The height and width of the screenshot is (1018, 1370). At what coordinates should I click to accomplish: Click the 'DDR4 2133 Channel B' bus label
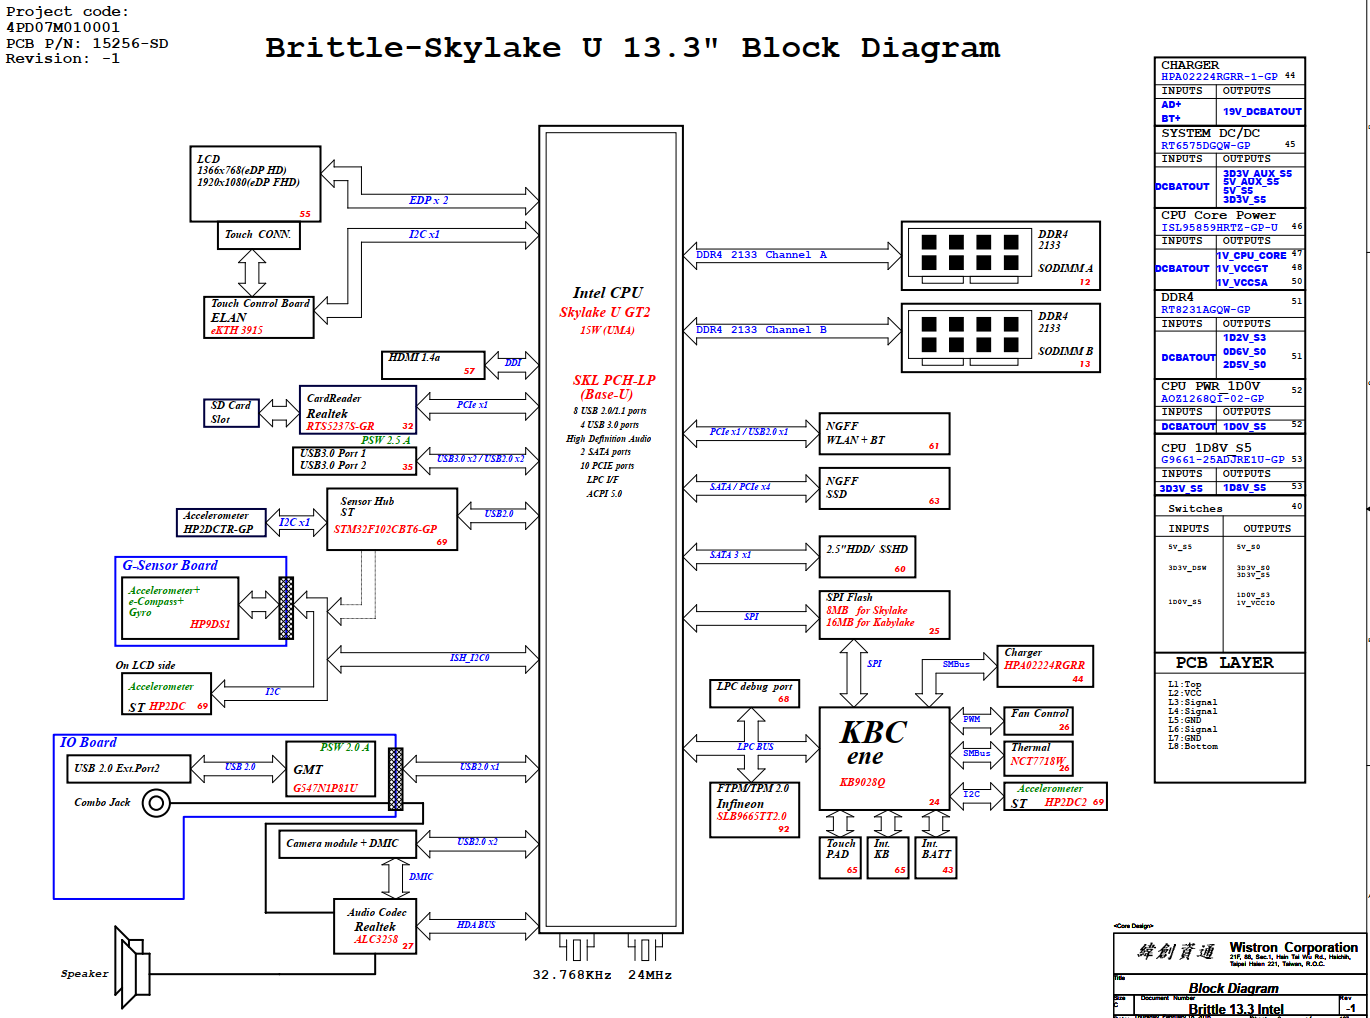point(761,330)
